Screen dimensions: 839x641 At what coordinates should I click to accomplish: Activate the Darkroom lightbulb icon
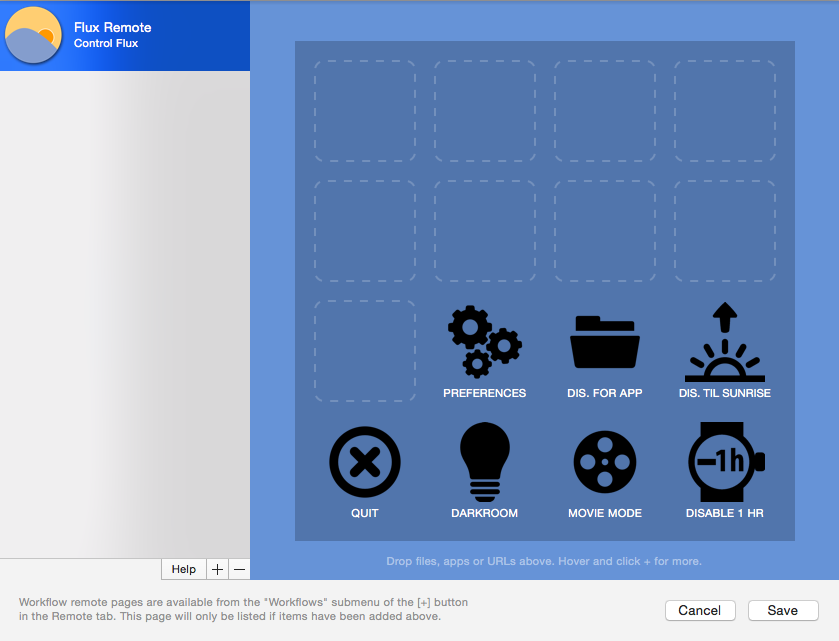[485, 461]
